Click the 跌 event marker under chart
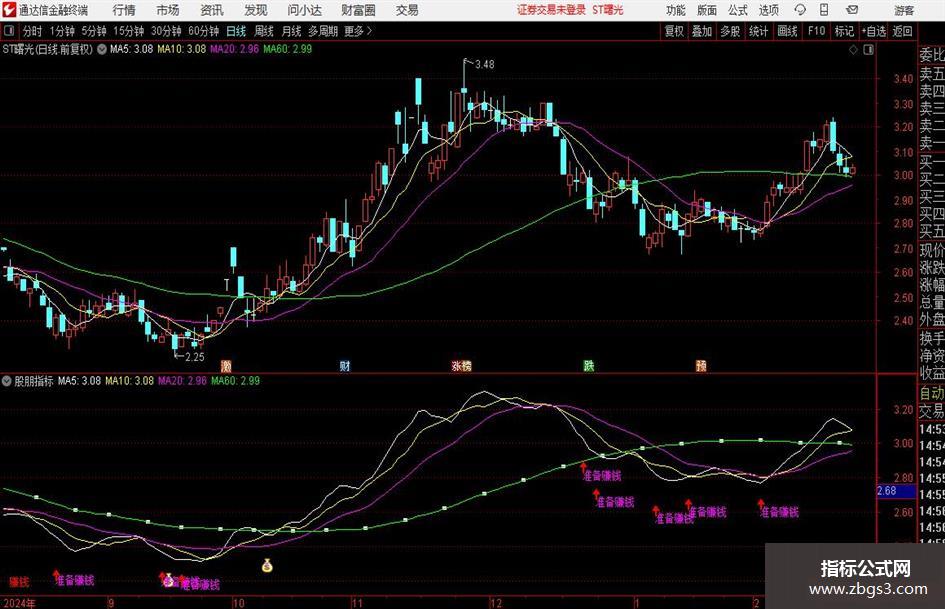 click(x=588, y=366)
